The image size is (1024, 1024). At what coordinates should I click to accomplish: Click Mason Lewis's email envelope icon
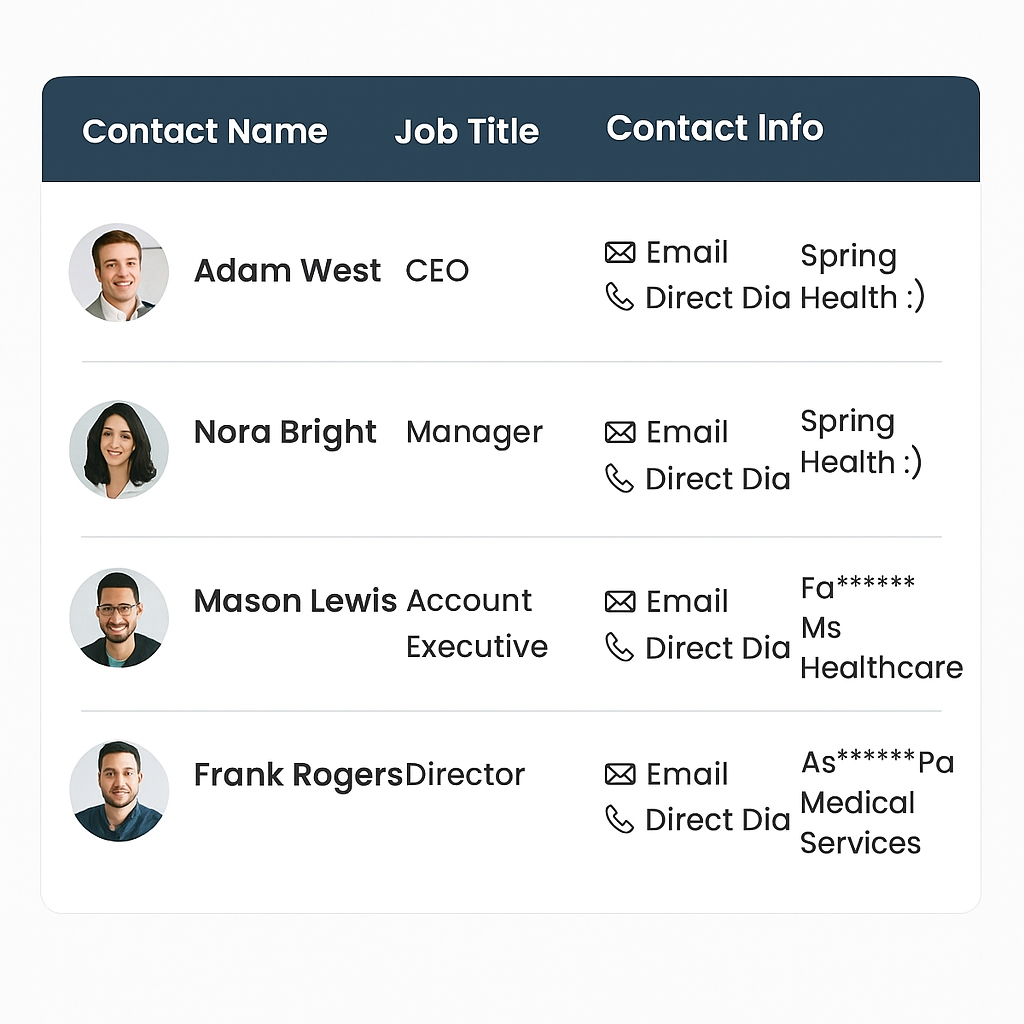(x=620, y=601)
